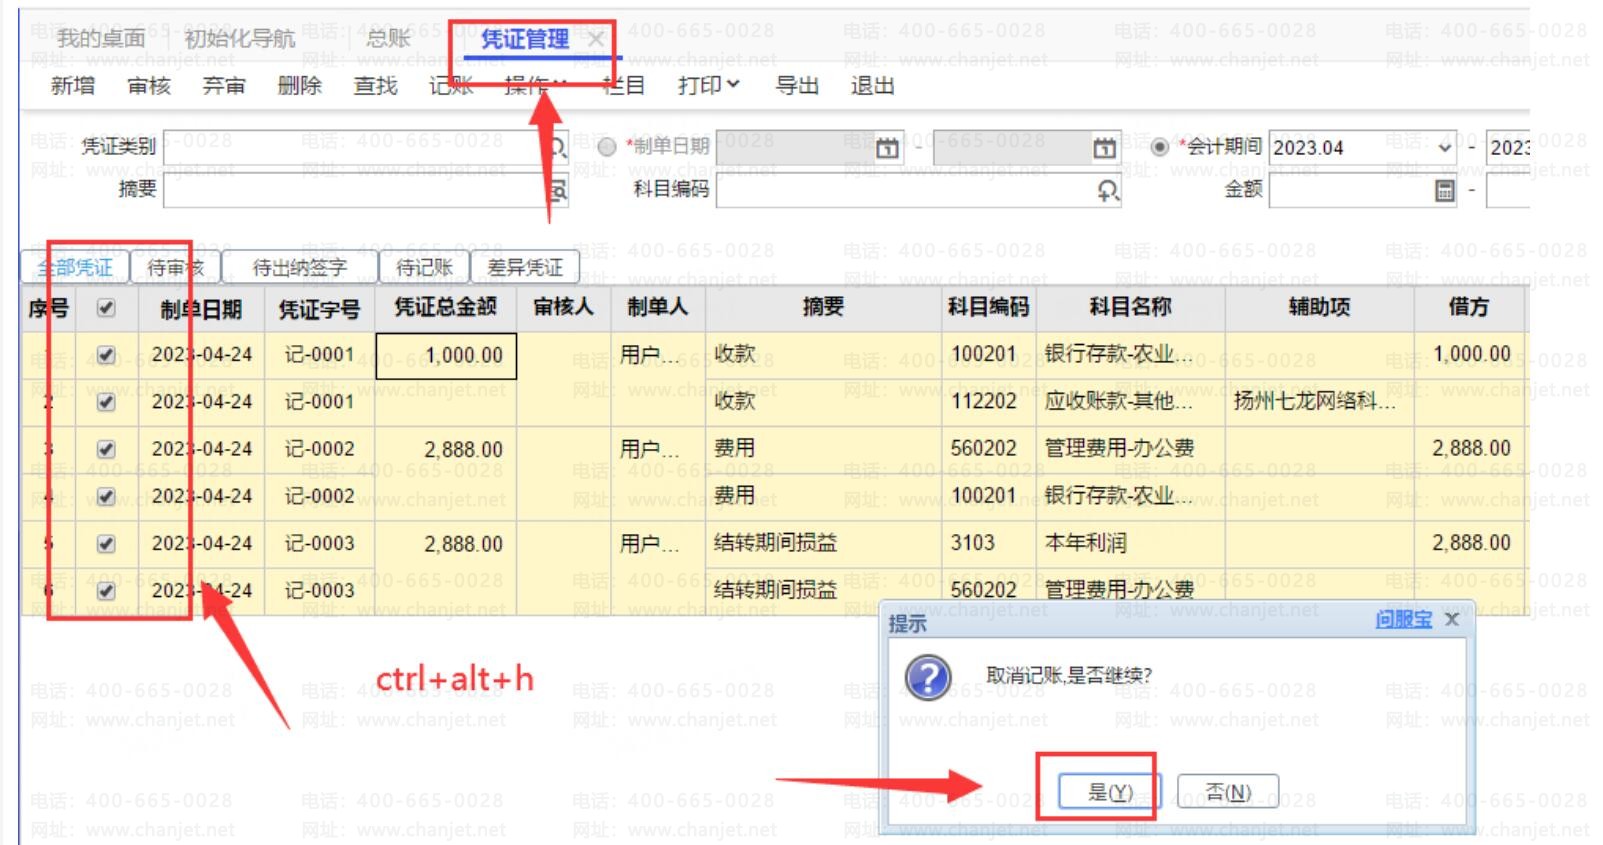This screenshot has height=845, width=1603.
Task: Click into the 金额 input field
Action: (1364, 190)
